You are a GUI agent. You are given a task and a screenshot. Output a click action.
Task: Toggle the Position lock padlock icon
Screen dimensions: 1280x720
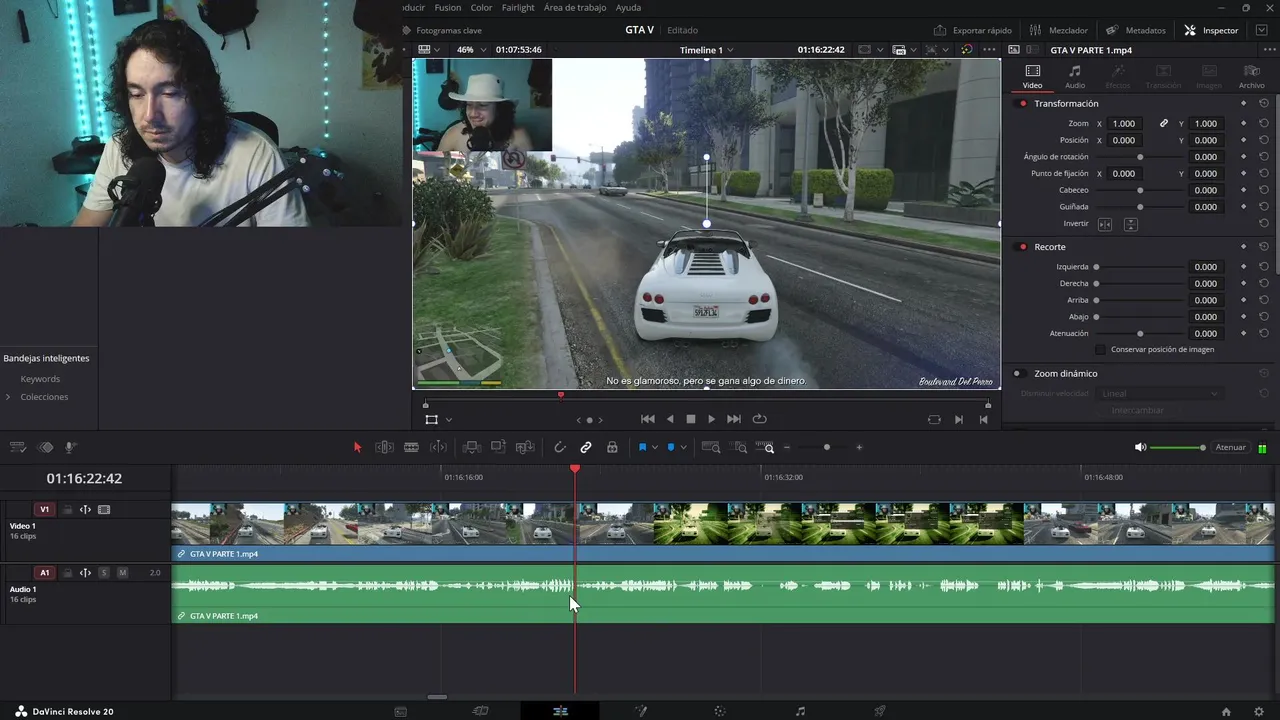(612, 447)
